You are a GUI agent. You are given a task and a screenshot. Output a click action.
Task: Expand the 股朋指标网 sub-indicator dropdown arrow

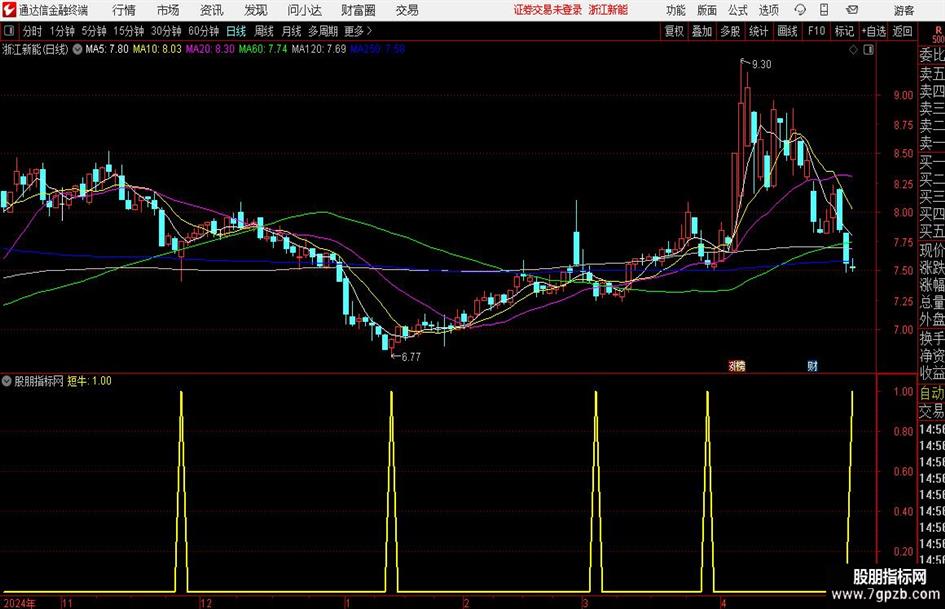7,381
